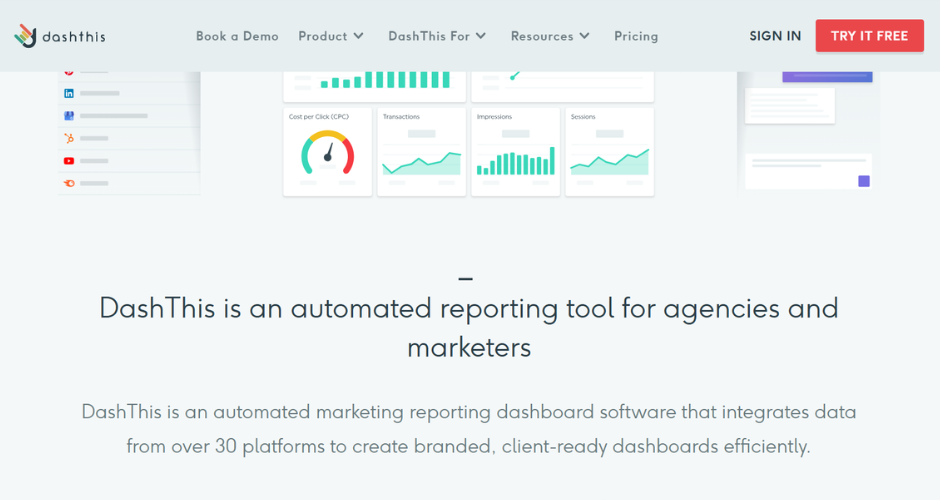The height and width of the screenshot is (500, 940).
Task: Click the Product chevron arrow
Action: tap(358, 36)
